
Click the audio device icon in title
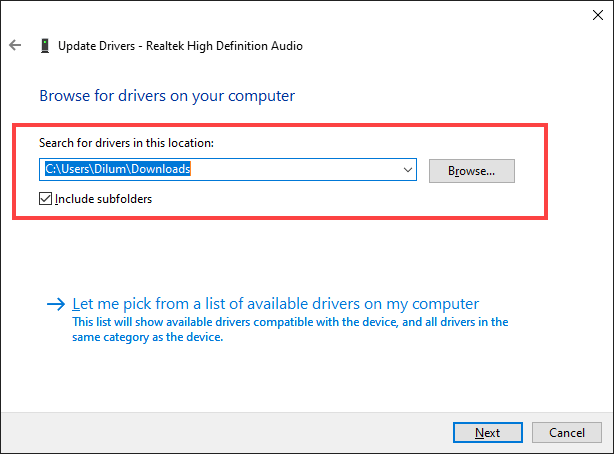click(x=45, y=45)
